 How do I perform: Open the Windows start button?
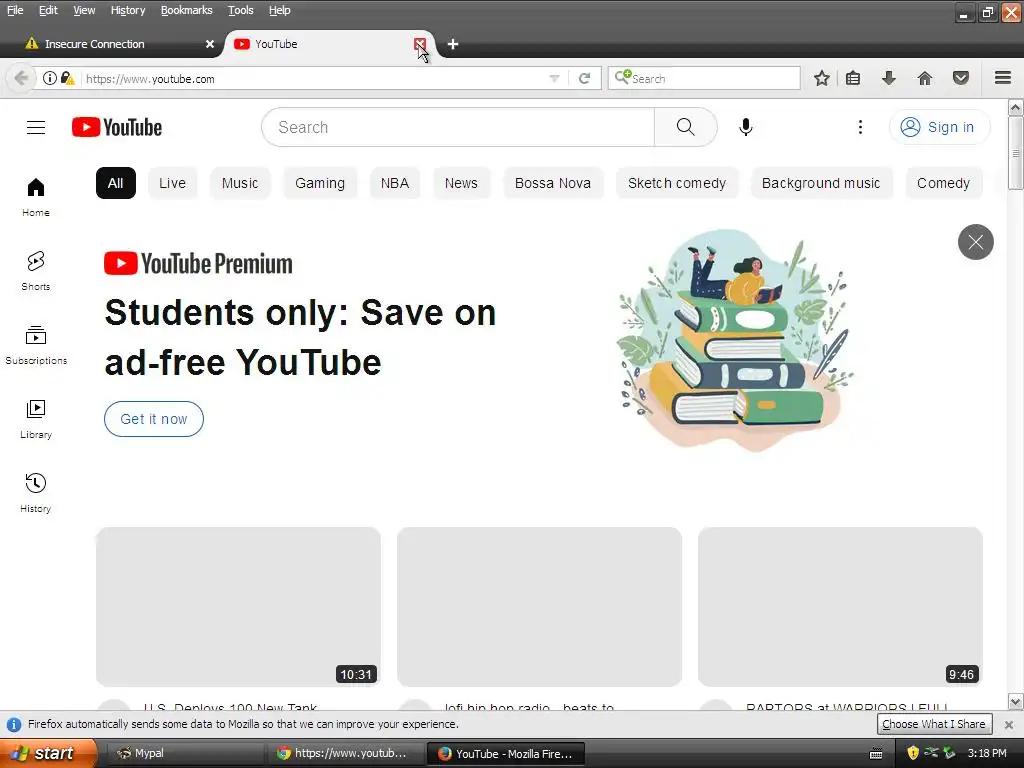pyautogui.click(x=48, y=753)
